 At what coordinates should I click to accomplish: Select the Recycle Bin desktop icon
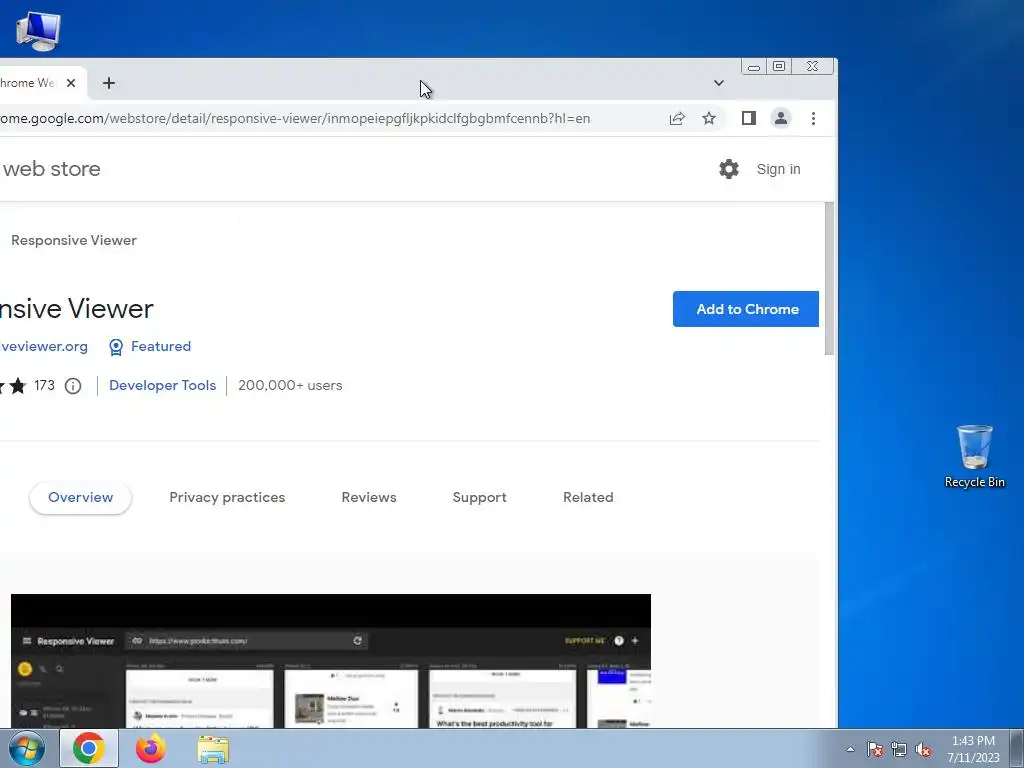click(974, 456)
